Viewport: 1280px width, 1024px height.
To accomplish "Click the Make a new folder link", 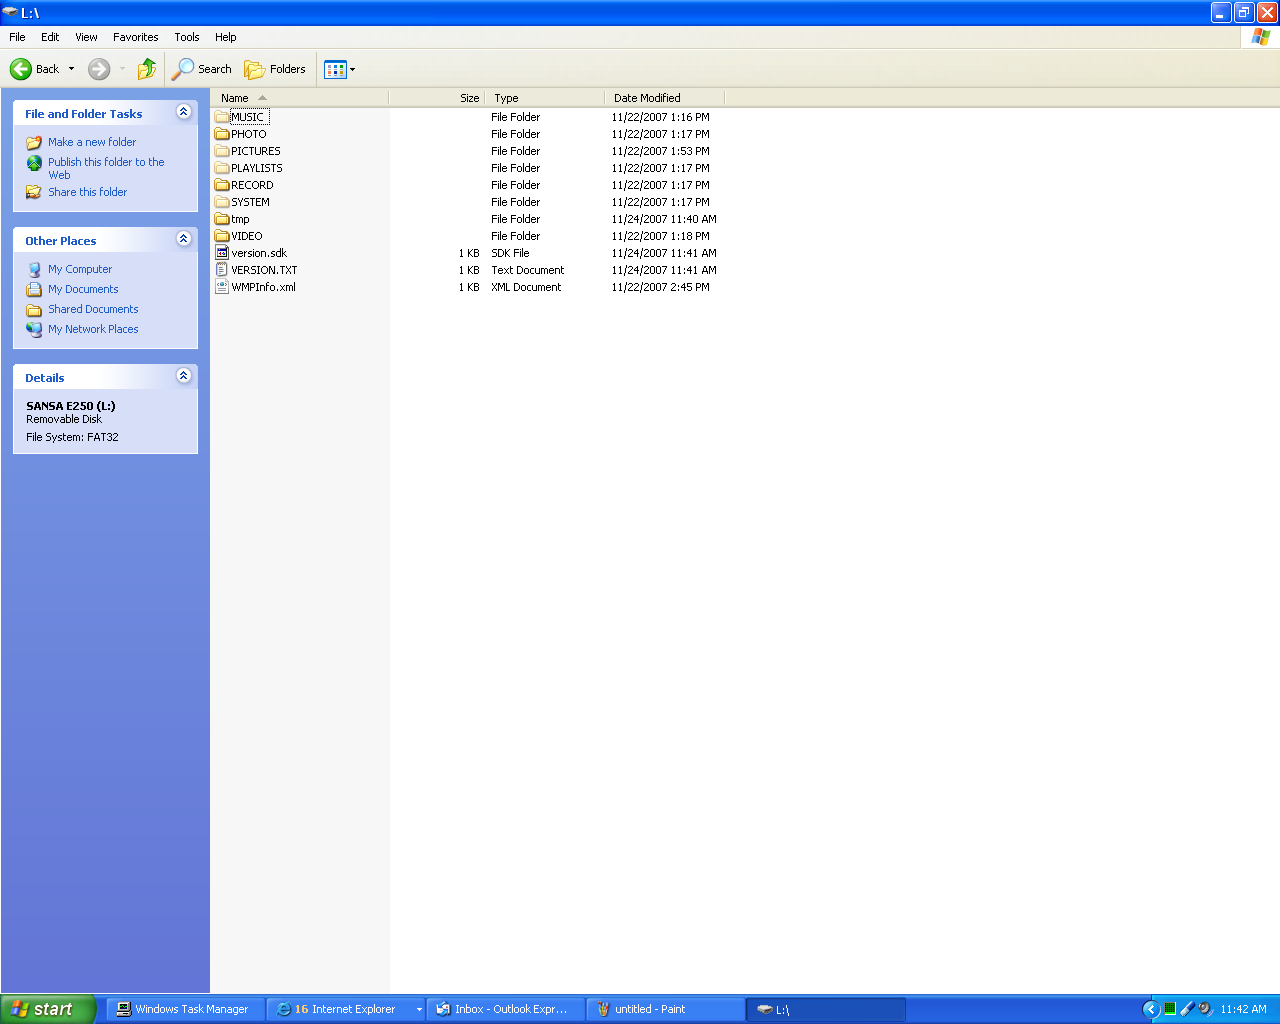I will [92, 142].
